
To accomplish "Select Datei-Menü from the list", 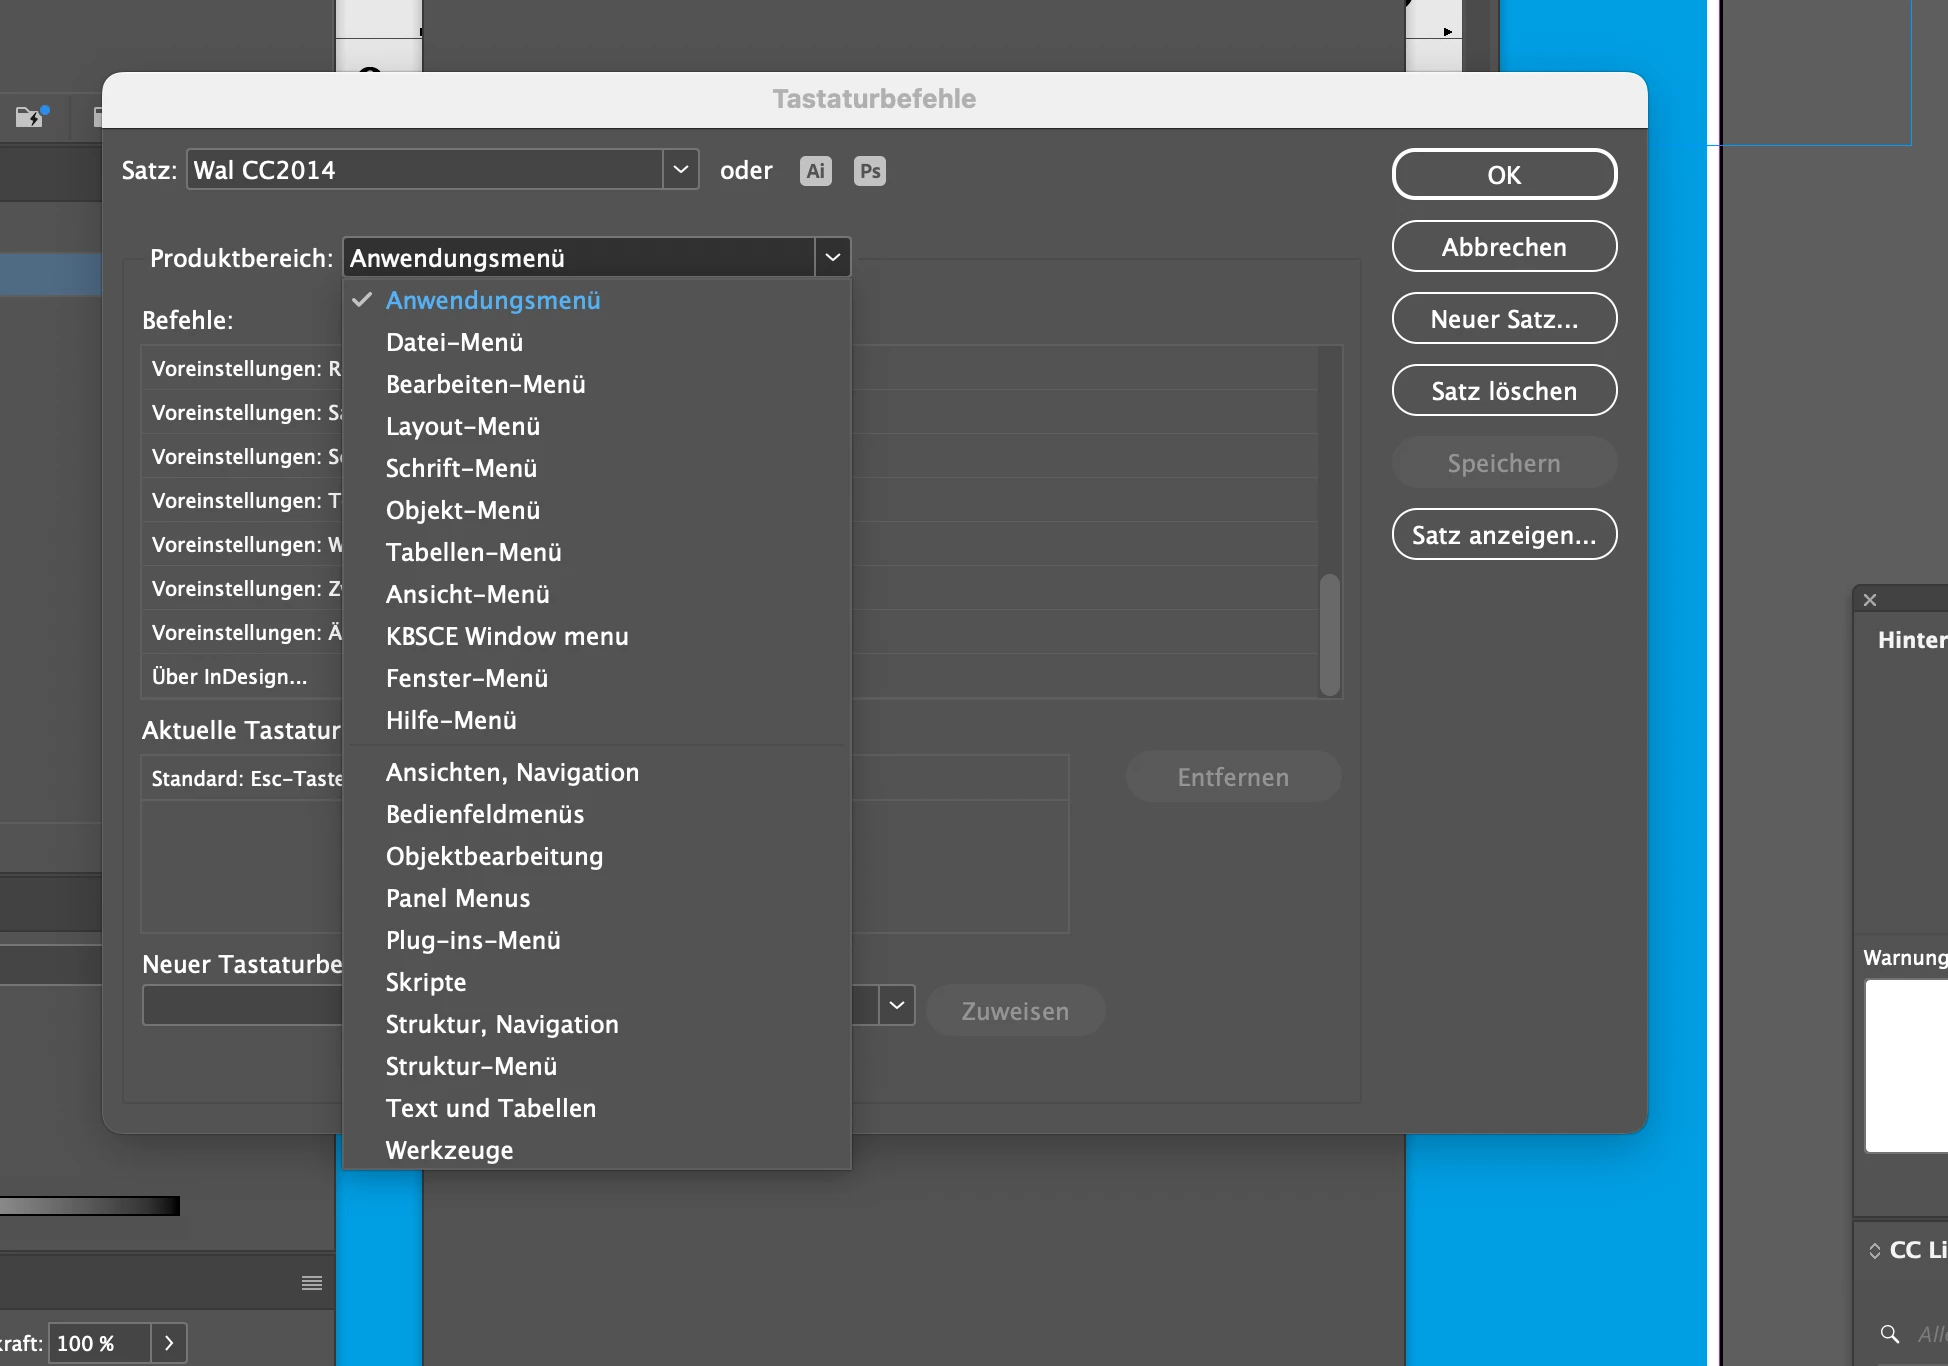I will [x=454, y=342].
